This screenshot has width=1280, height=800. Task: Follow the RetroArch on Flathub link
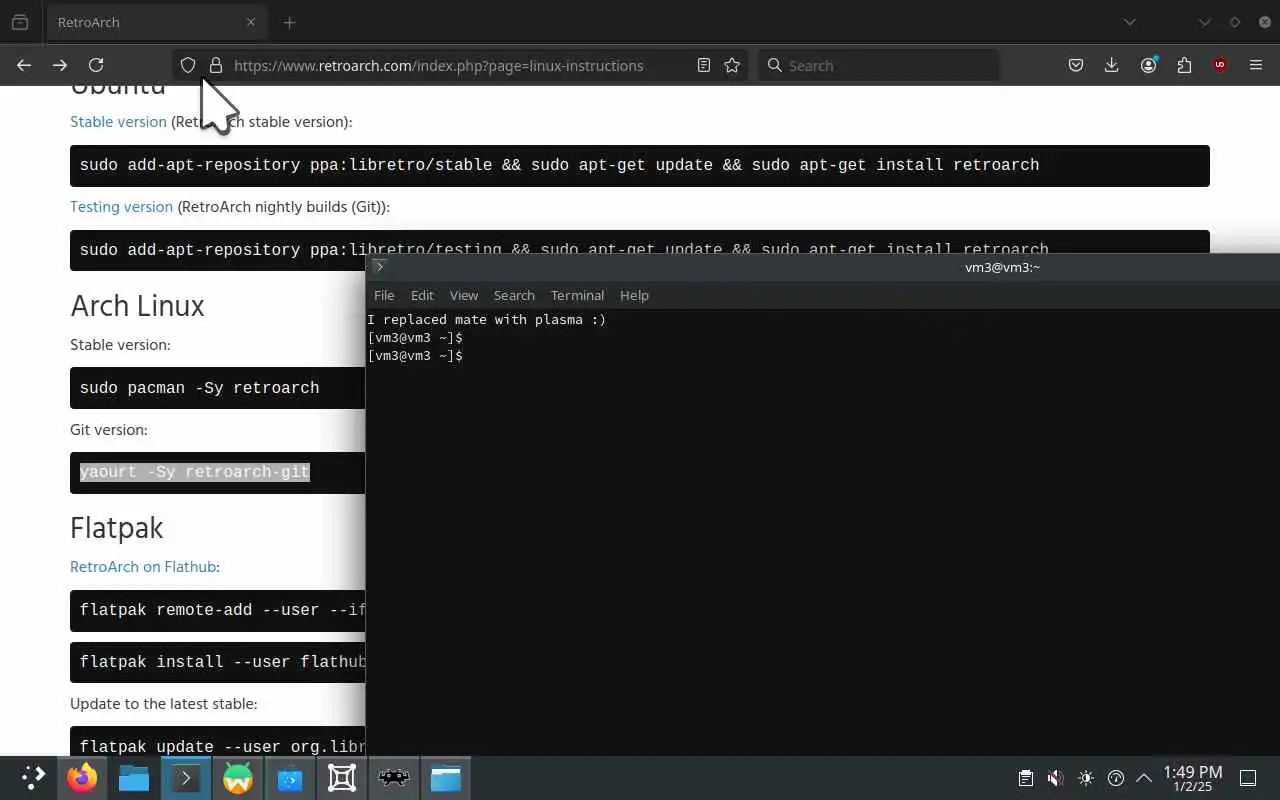pyautogui.click(x=144, y=566)
